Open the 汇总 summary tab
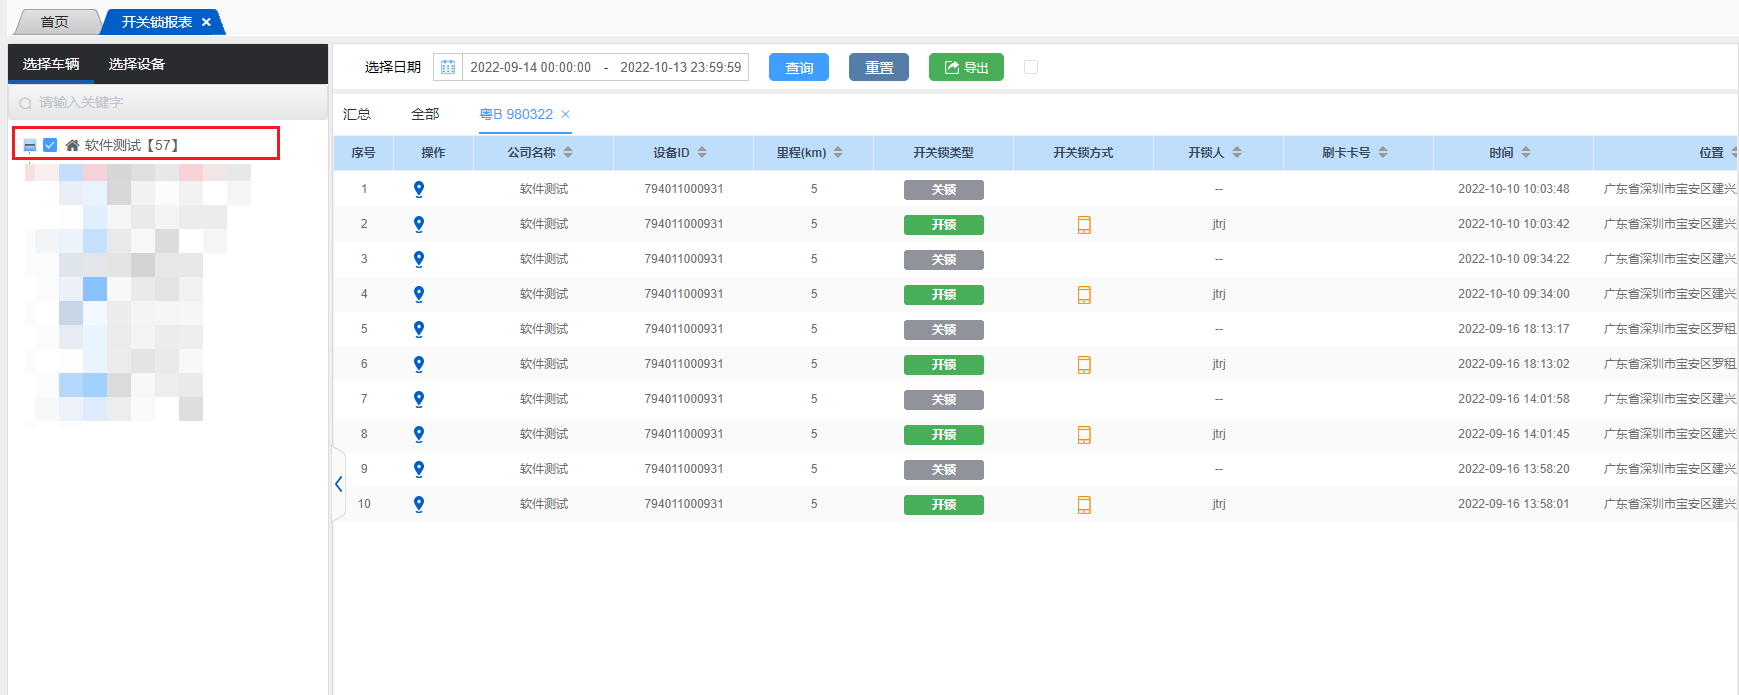Viewport: 1739px width, 695px height. [357, 114]
